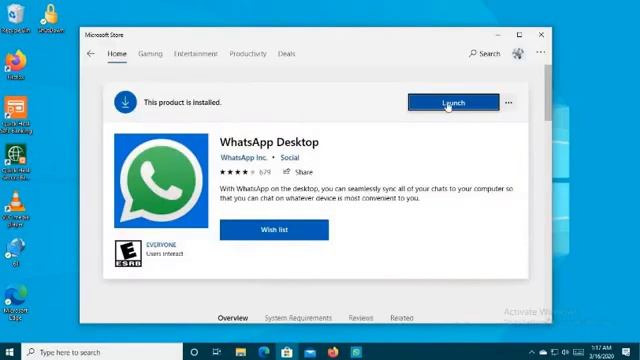Viewport: 640px width, 360px height.
Task: Open the volume speaker tray icon
Action: pos(565,352)
